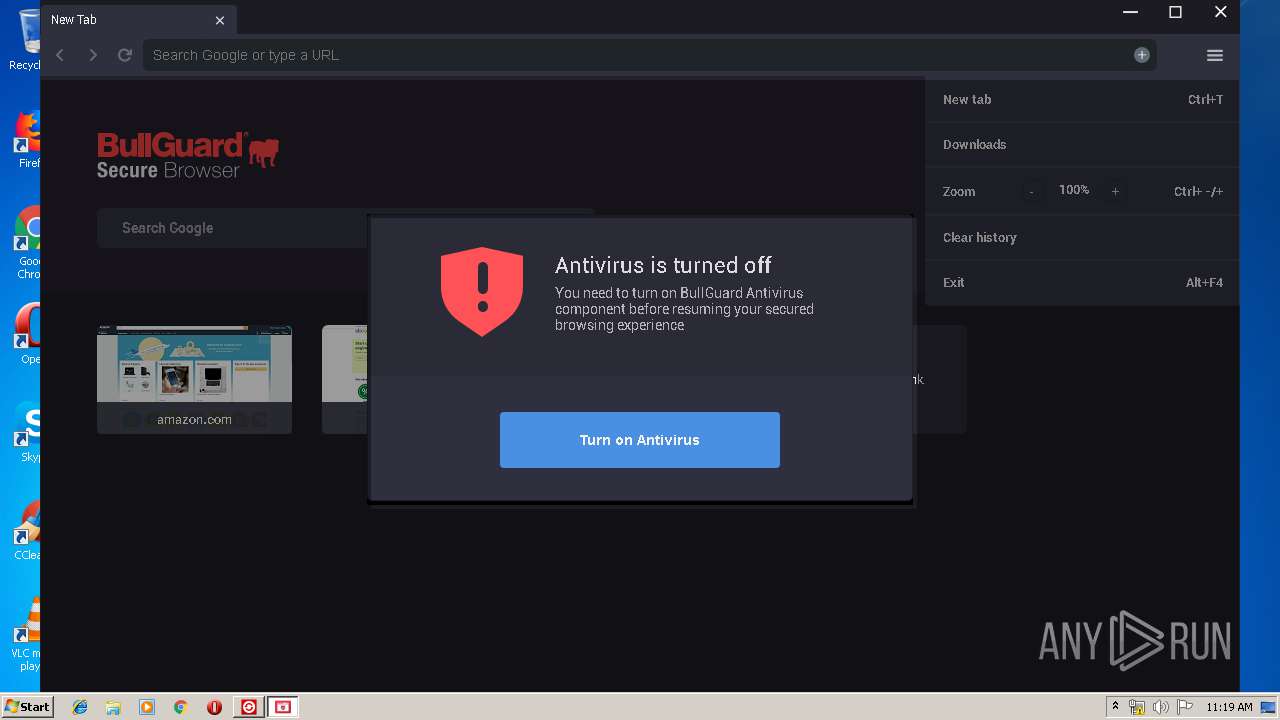Click the Turn on Antivirus button
1280x720 pixels.
pos(640,440)
